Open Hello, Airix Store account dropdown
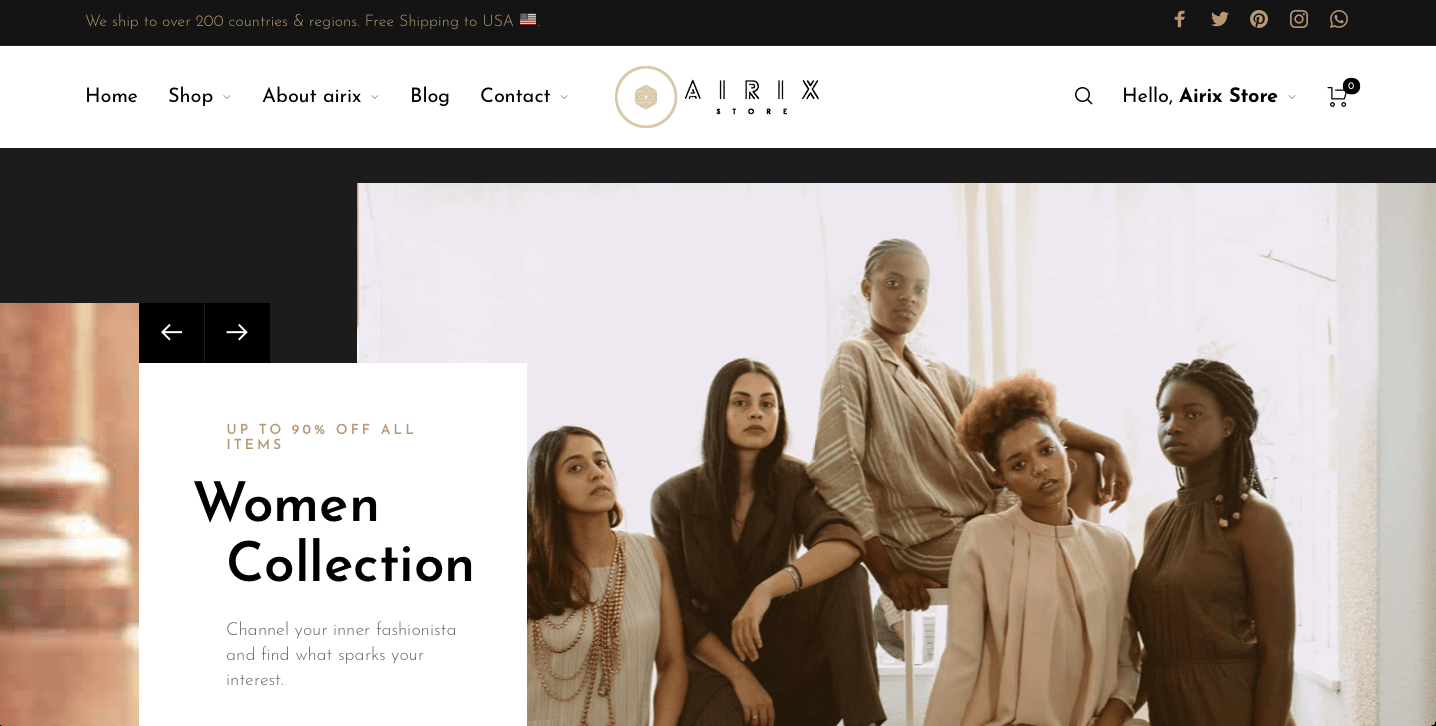 pos(1209,96)
